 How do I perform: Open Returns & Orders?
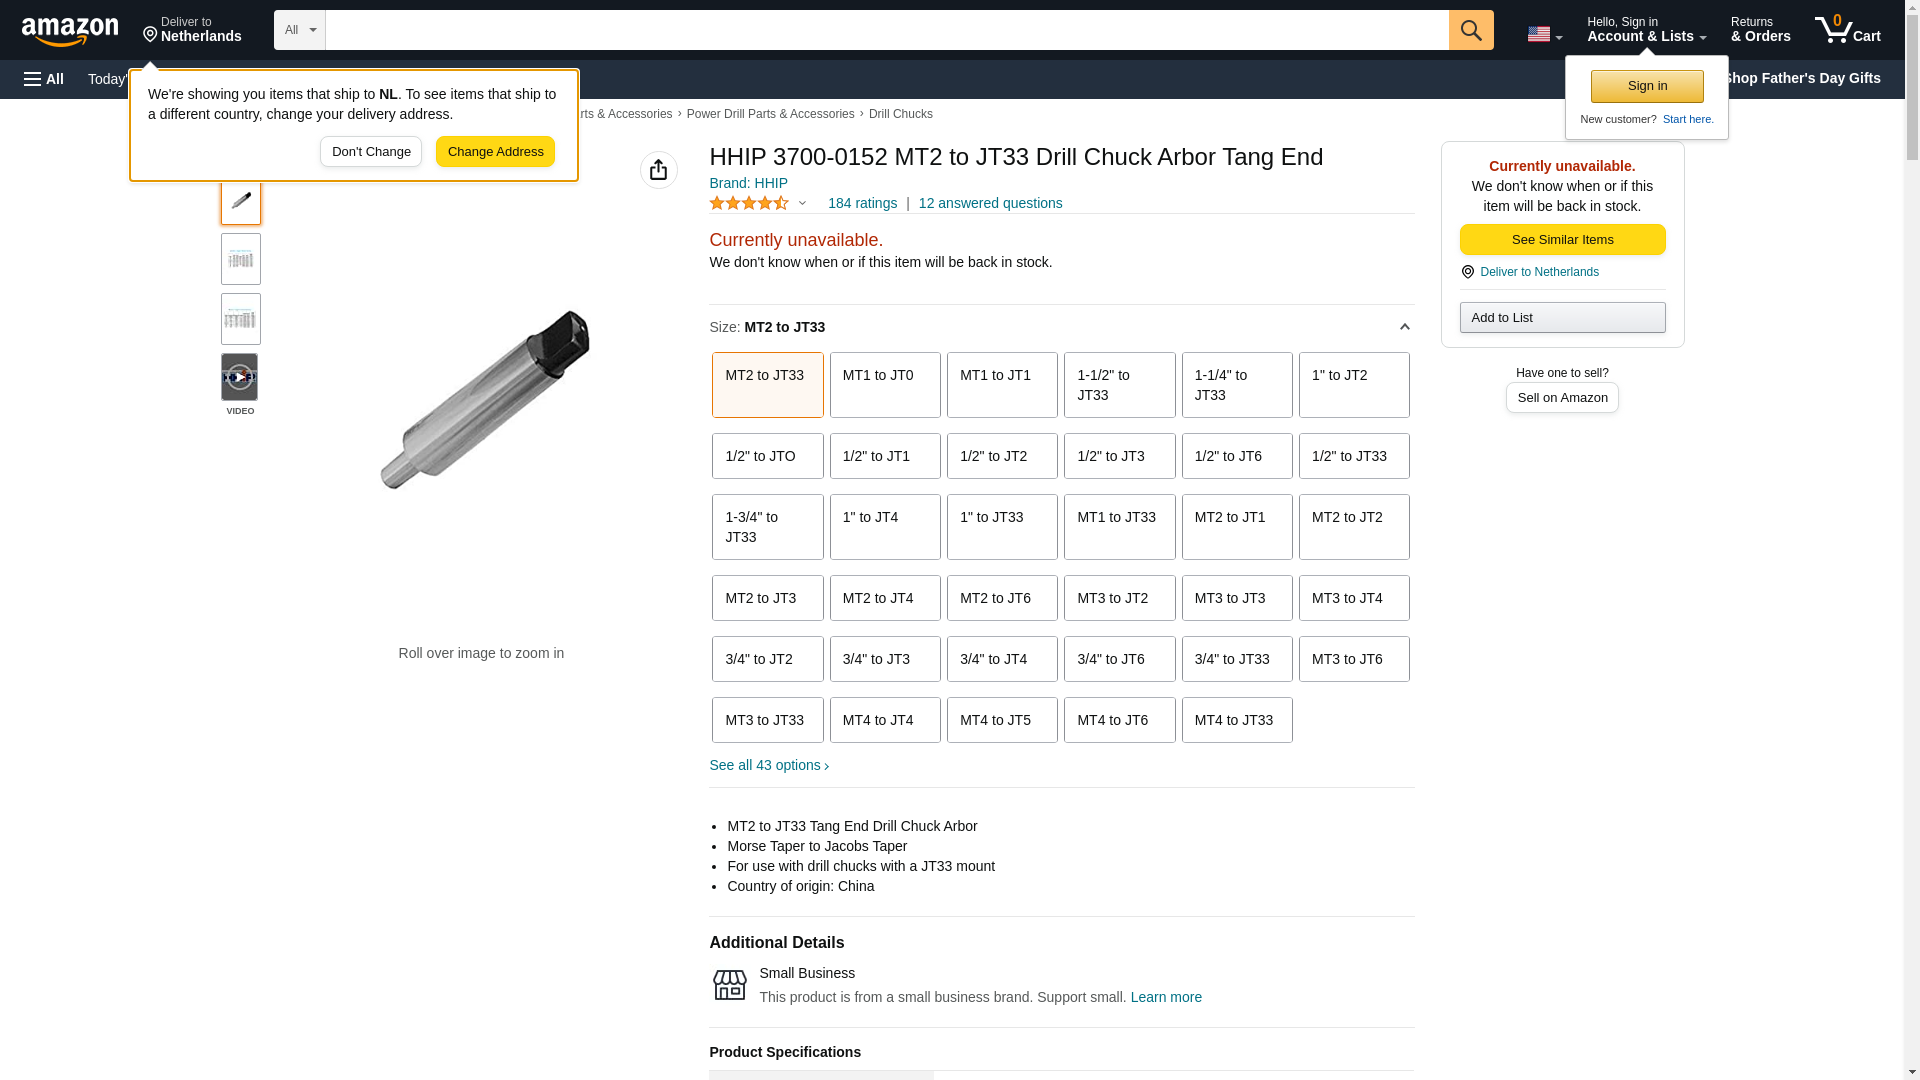pos(1760,30)
